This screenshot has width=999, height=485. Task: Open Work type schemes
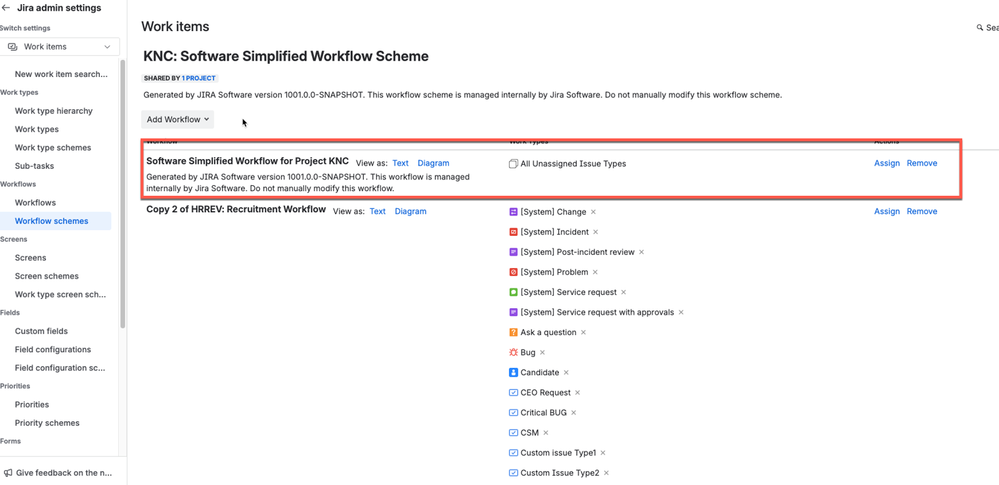tap(53, 148)
